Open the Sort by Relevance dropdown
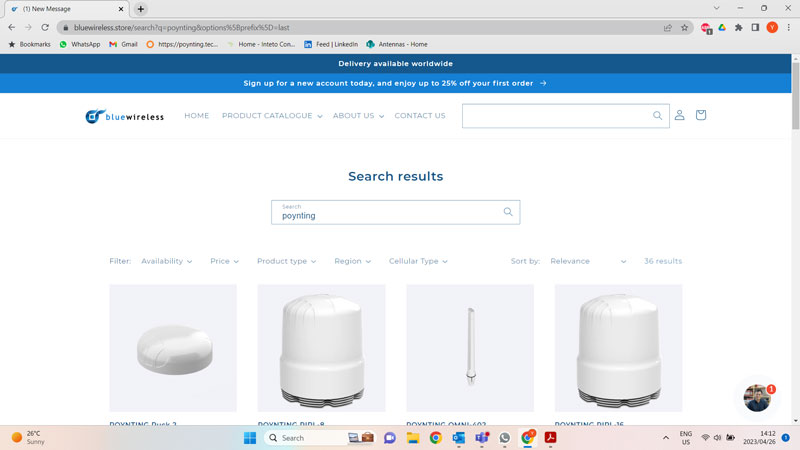 click(x=588, y=261)
